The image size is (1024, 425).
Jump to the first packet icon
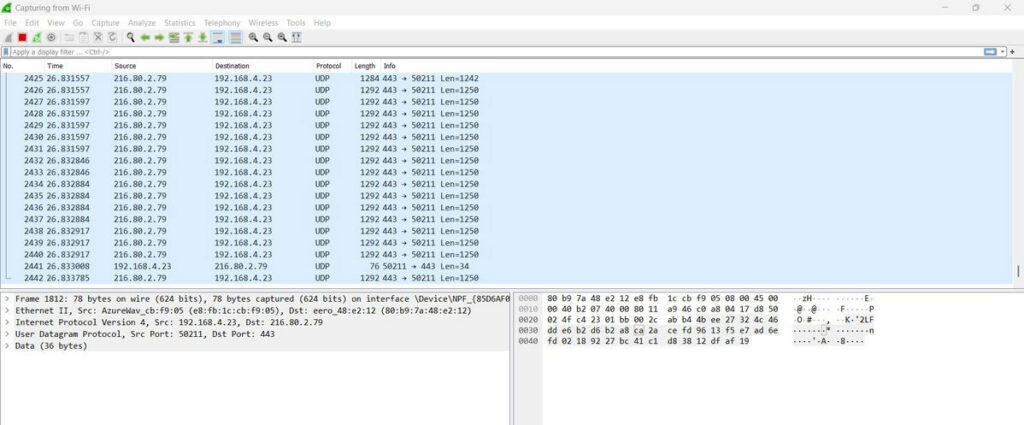pos(188,37)
